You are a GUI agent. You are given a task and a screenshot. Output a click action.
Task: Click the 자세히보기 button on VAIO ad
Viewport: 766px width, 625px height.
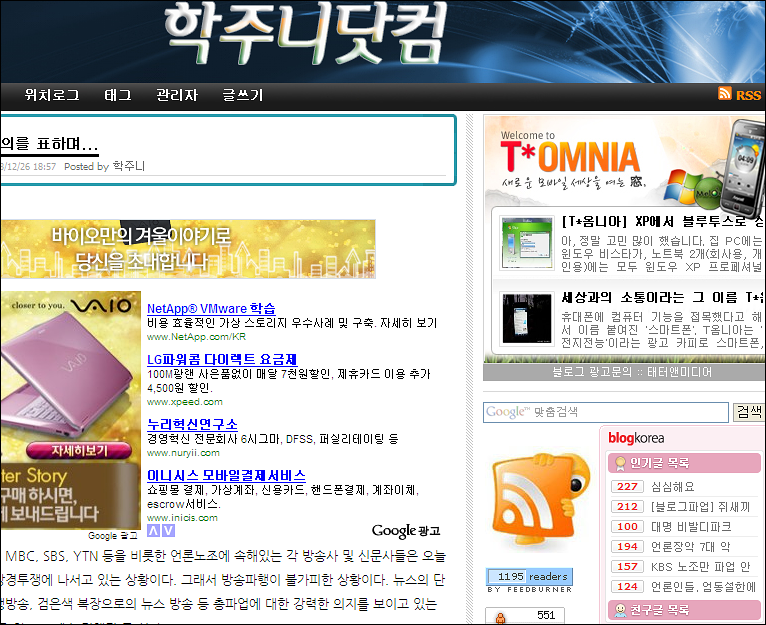click(79, 451)
